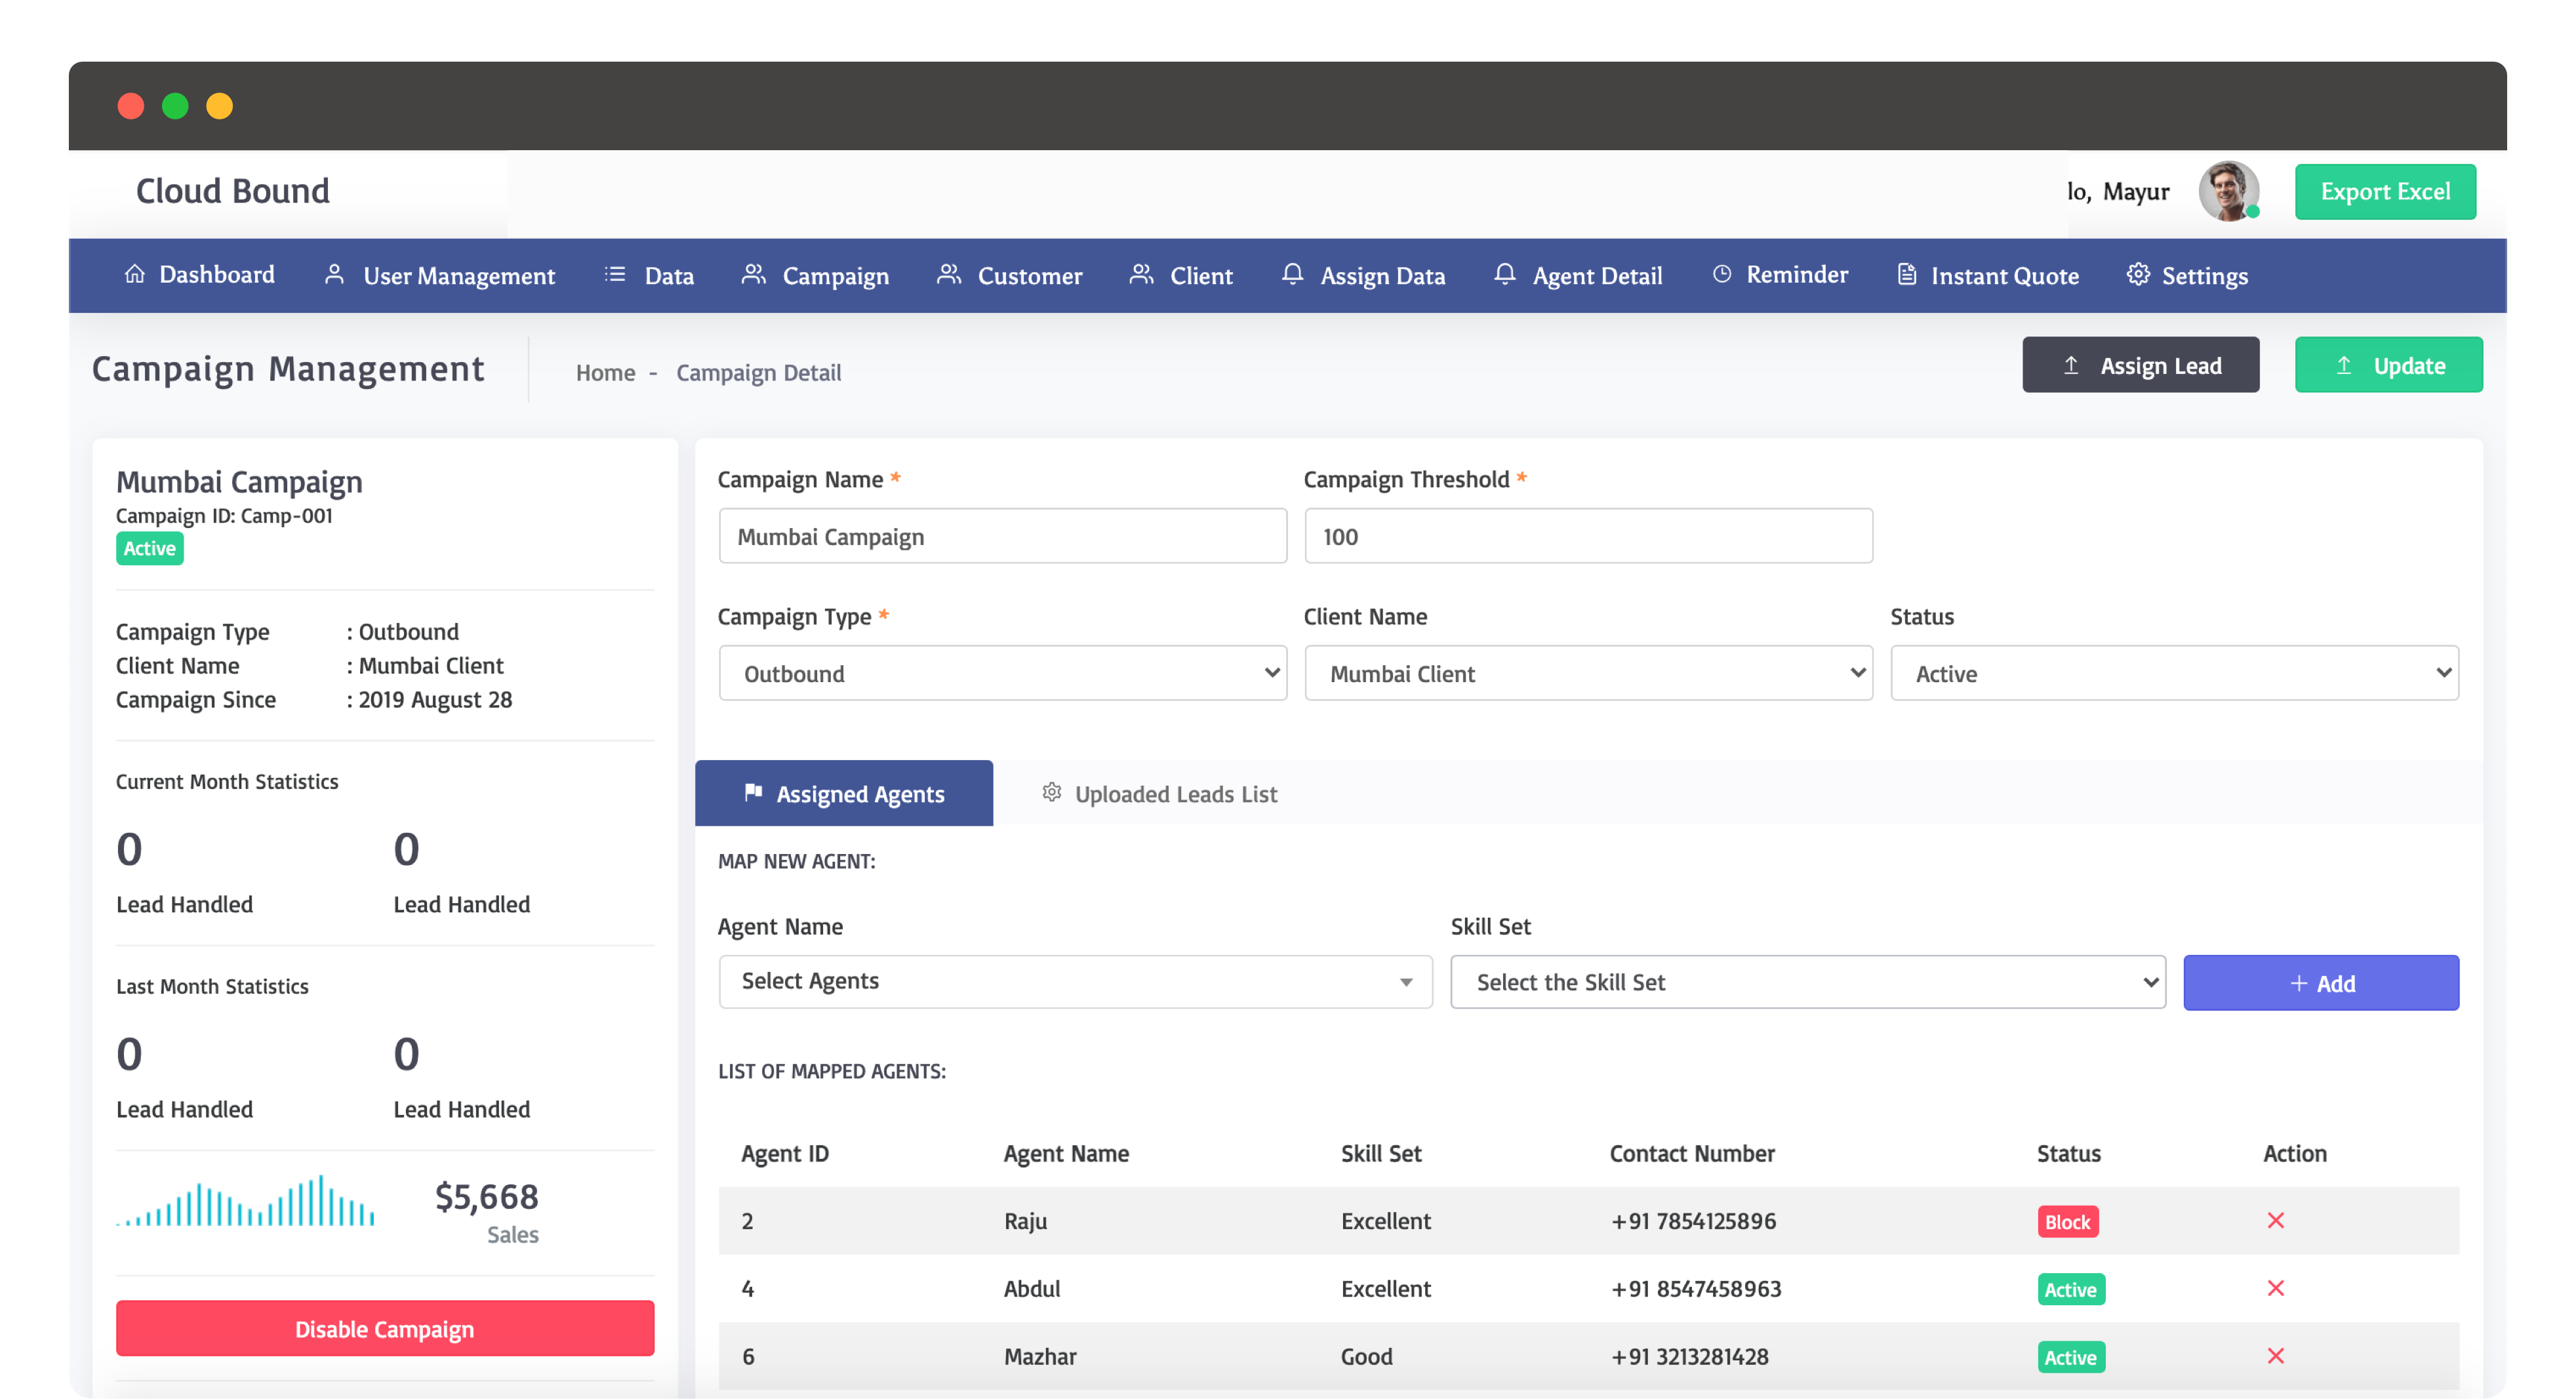Screen dimensions: 2576x1399
Task: Click the Customer people icon
Action: pos(949,274)
